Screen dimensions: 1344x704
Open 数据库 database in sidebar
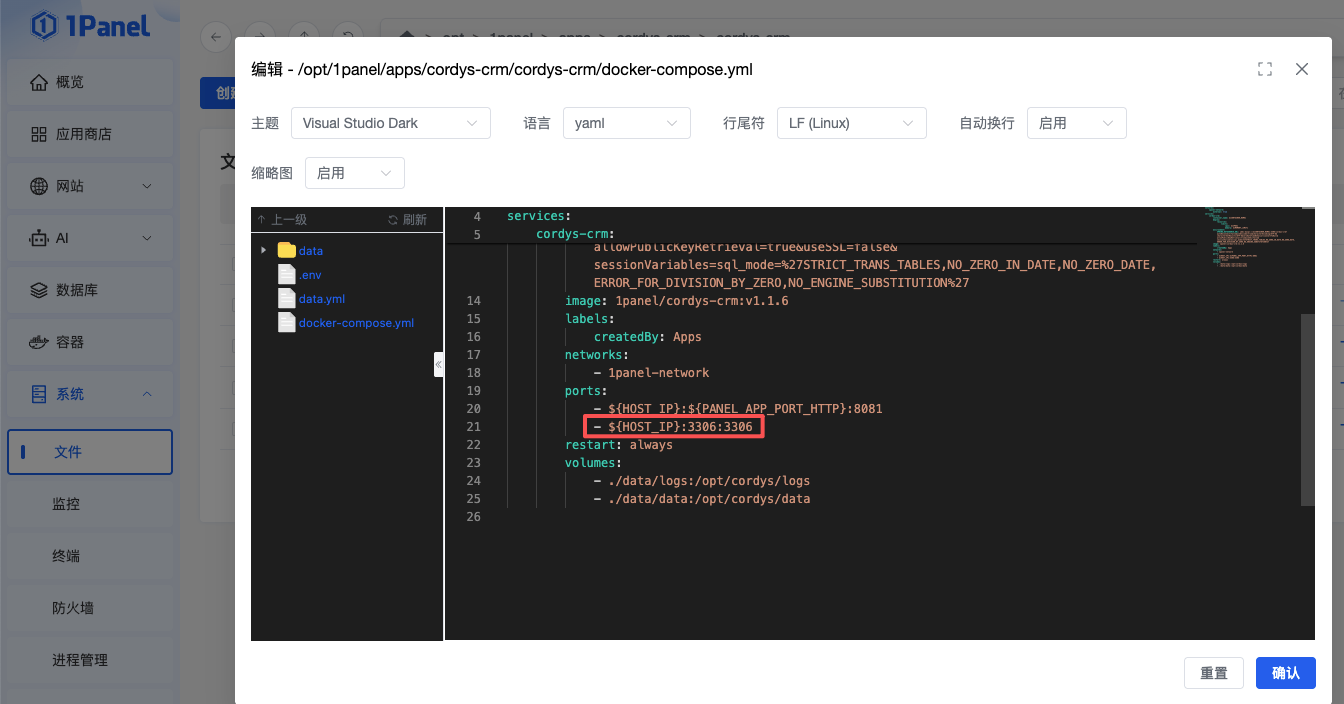tap(90, 290)
